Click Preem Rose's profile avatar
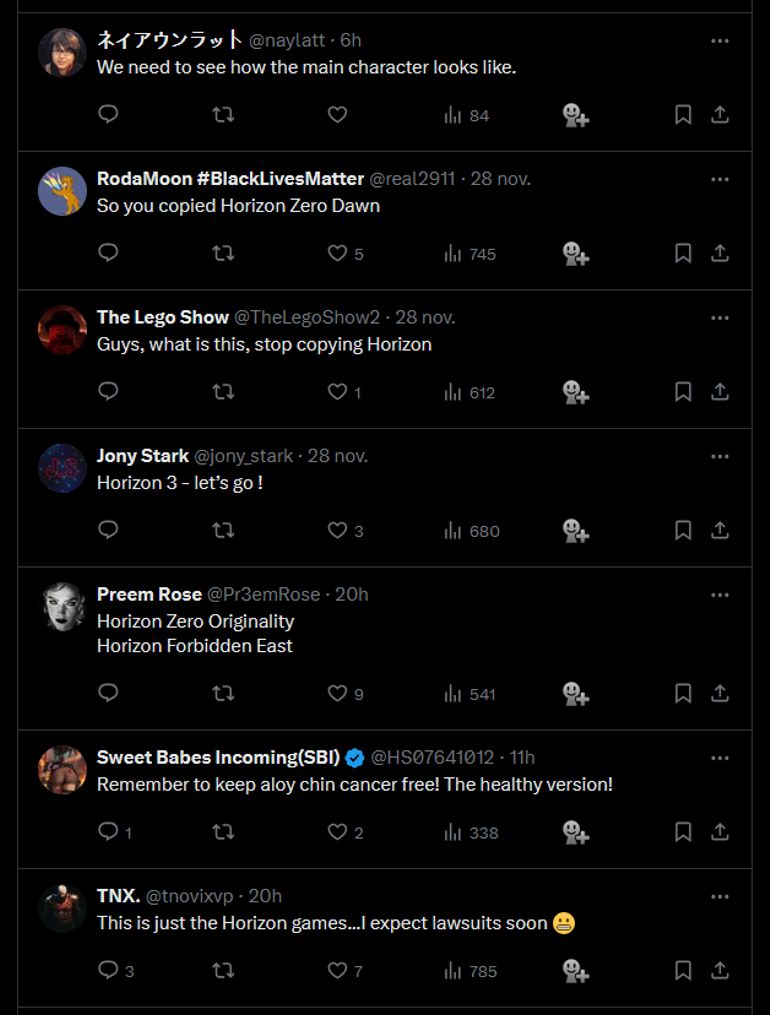 [x=62, y=607]
